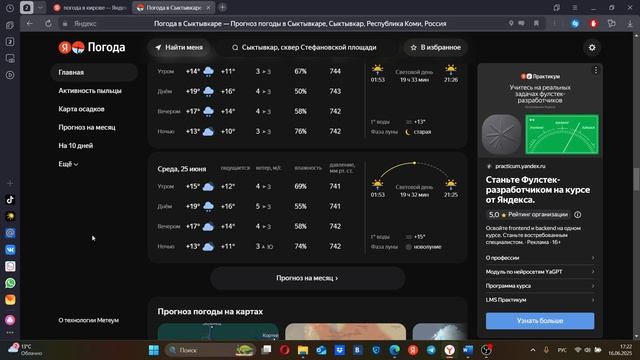Screen dimensions: 640x360
Task: Open the taskbar clock and date
Action: tap(620, 350)
